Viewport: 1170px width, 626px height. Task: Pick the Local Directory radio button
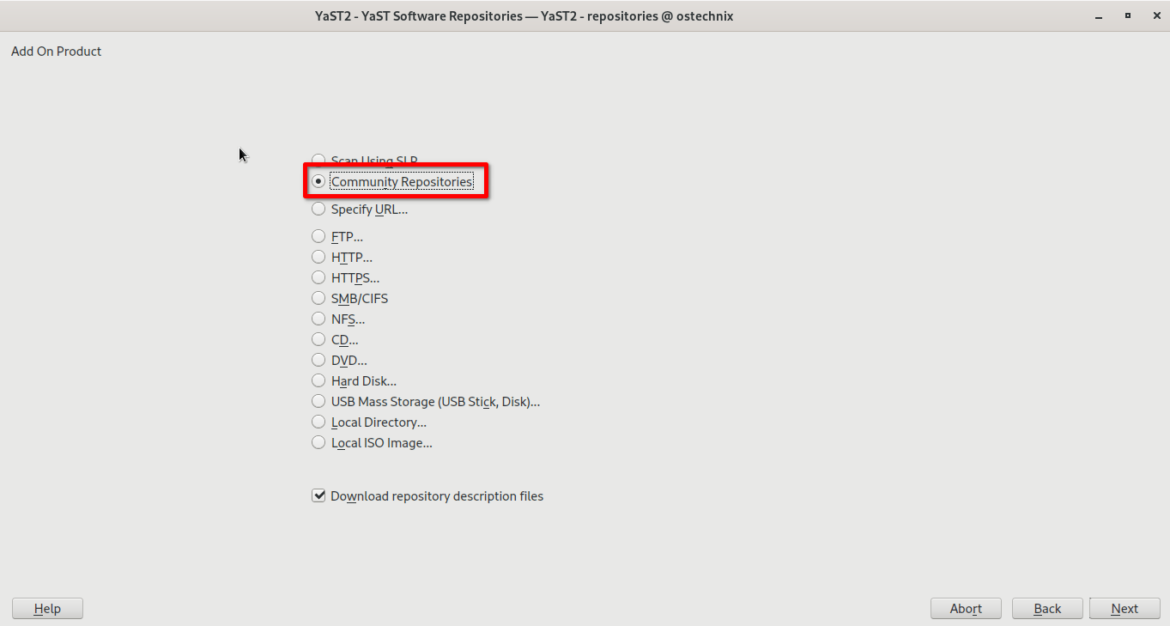[x=319, y=422]
